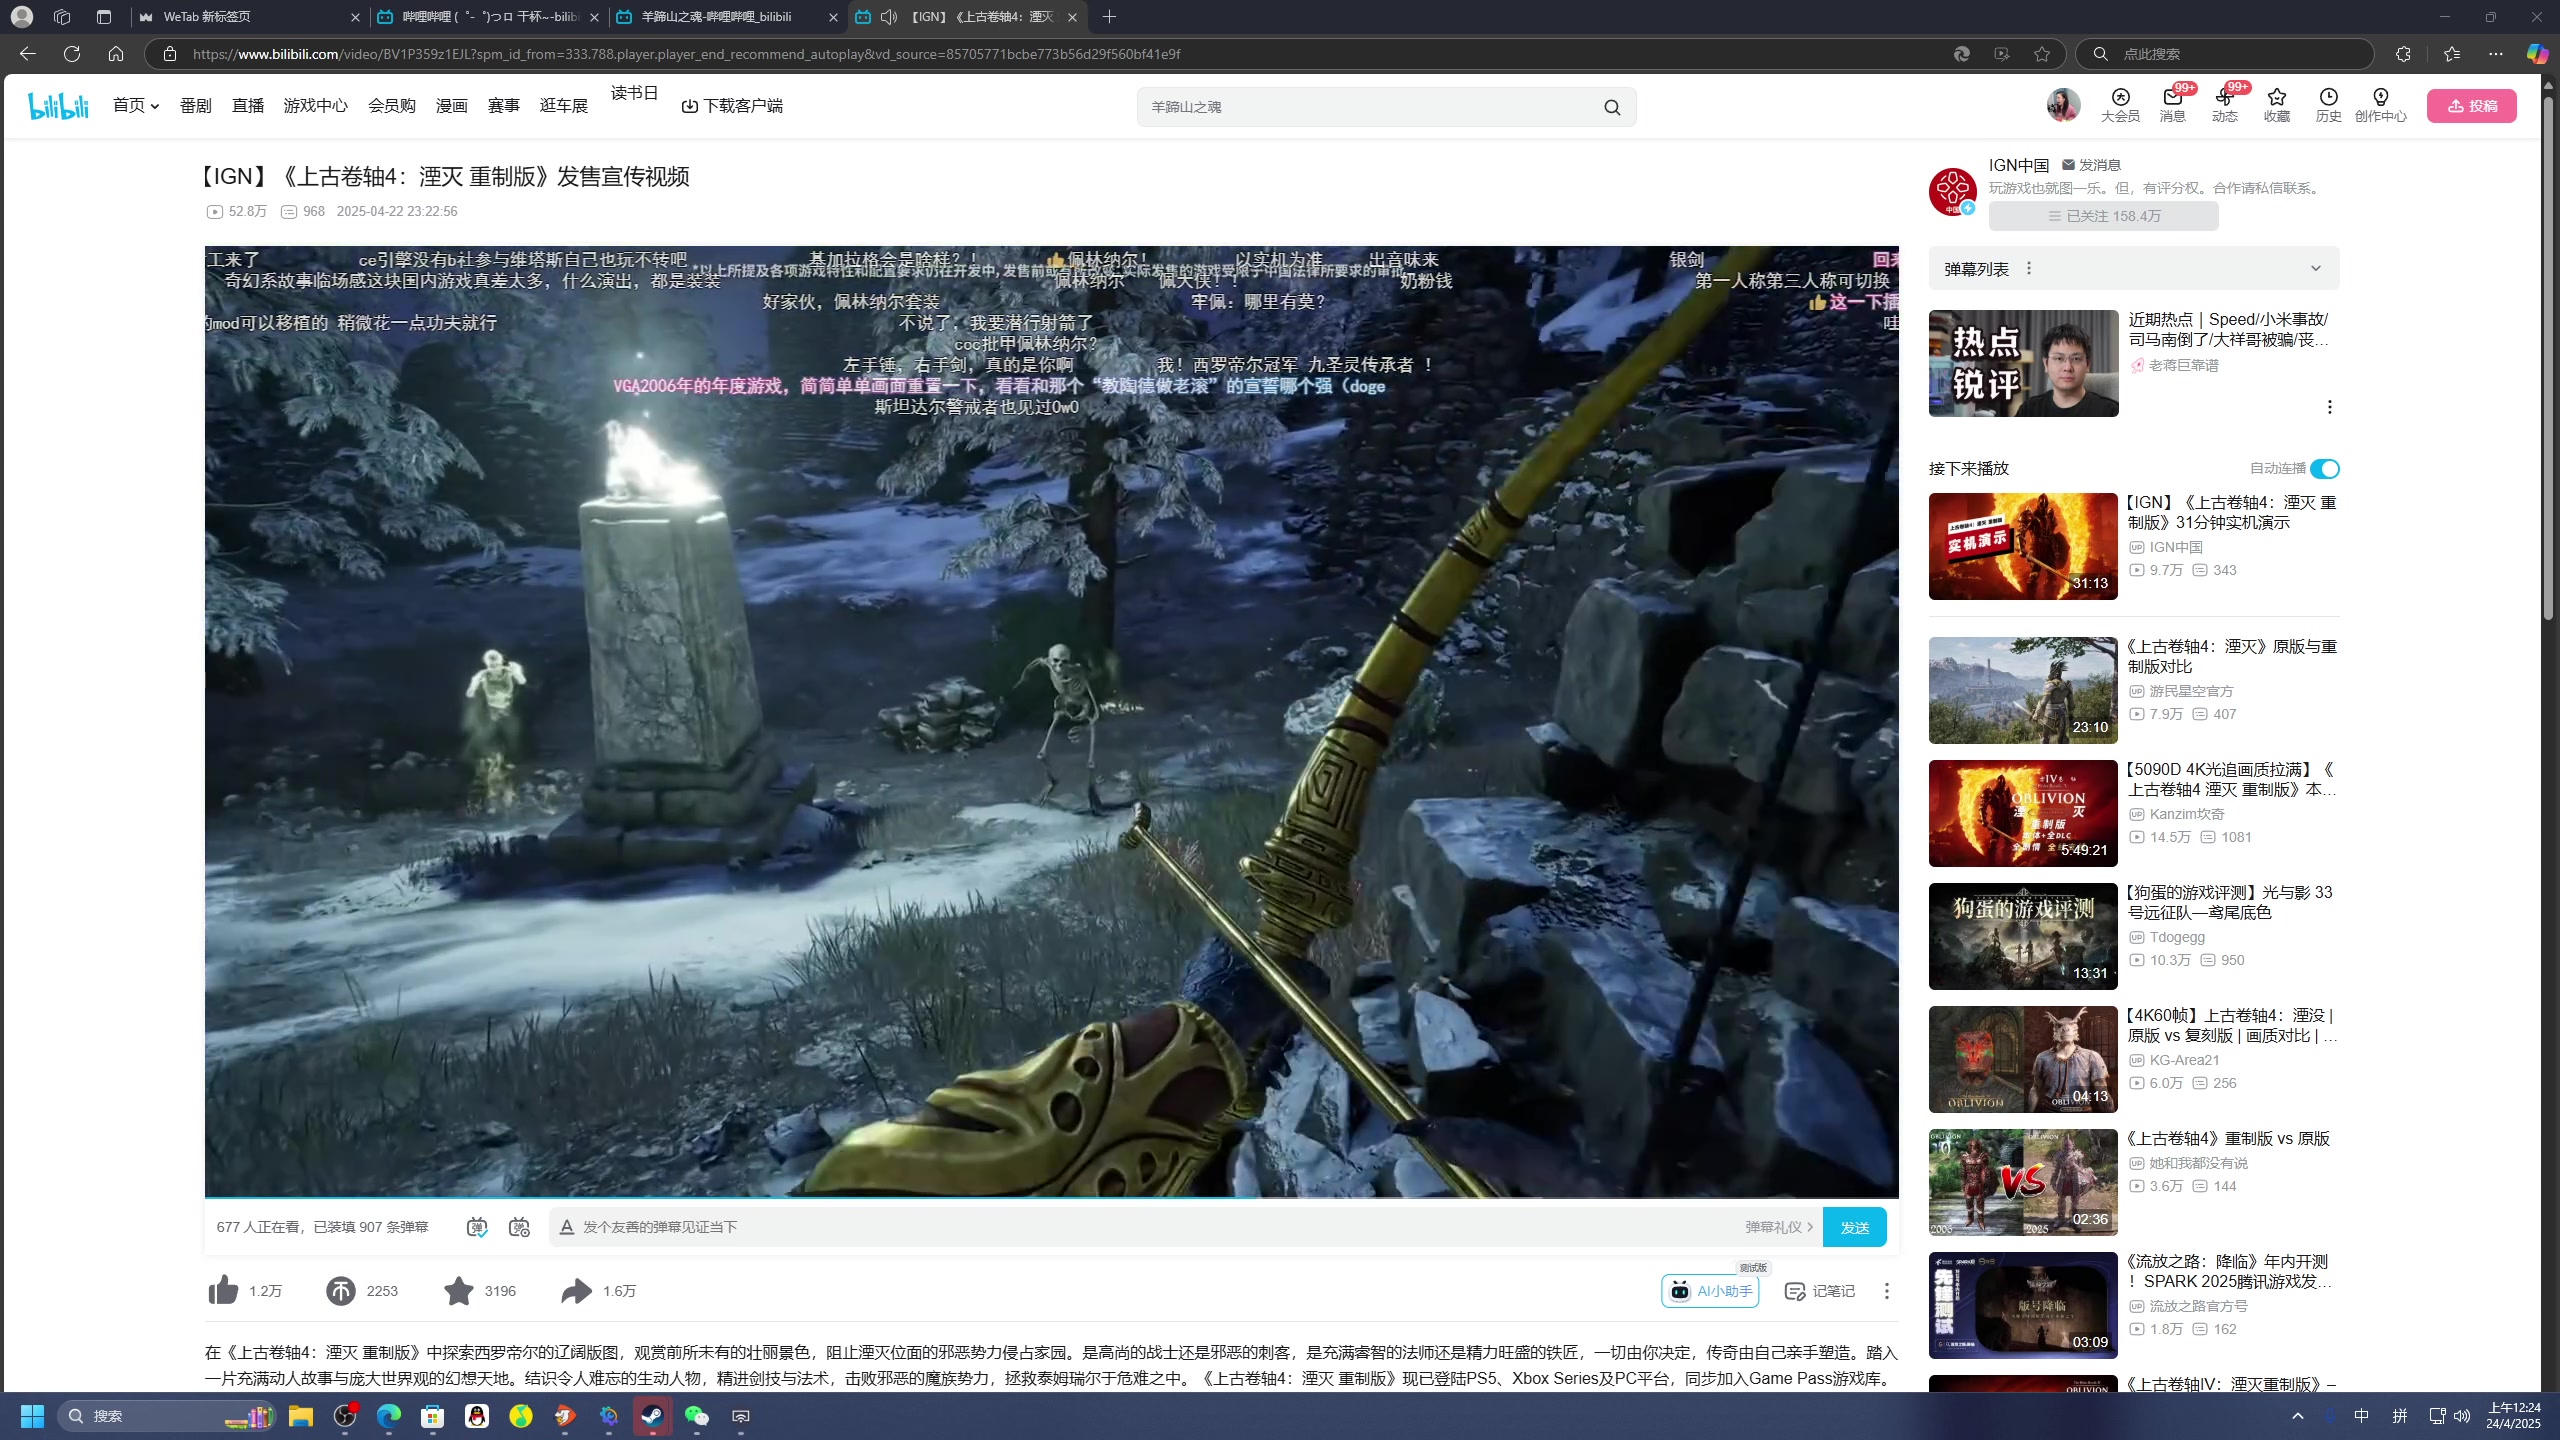Expand the 弹幕列表 panel chevron
This screenshot has height=1440, width=2560.
point(2315,268)
